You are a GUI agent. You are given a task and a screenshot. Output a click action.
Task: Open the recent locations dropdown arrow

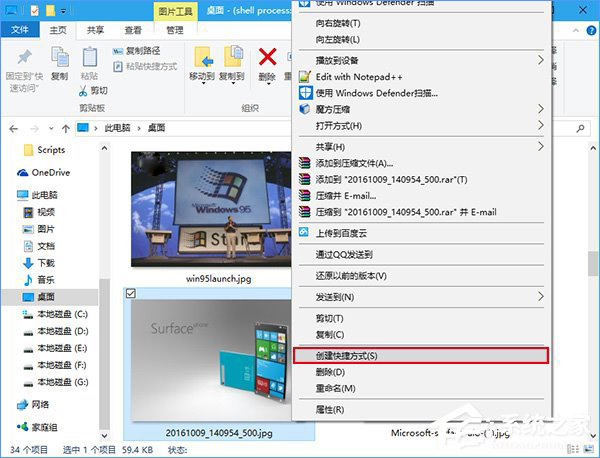tap(51, 129)
